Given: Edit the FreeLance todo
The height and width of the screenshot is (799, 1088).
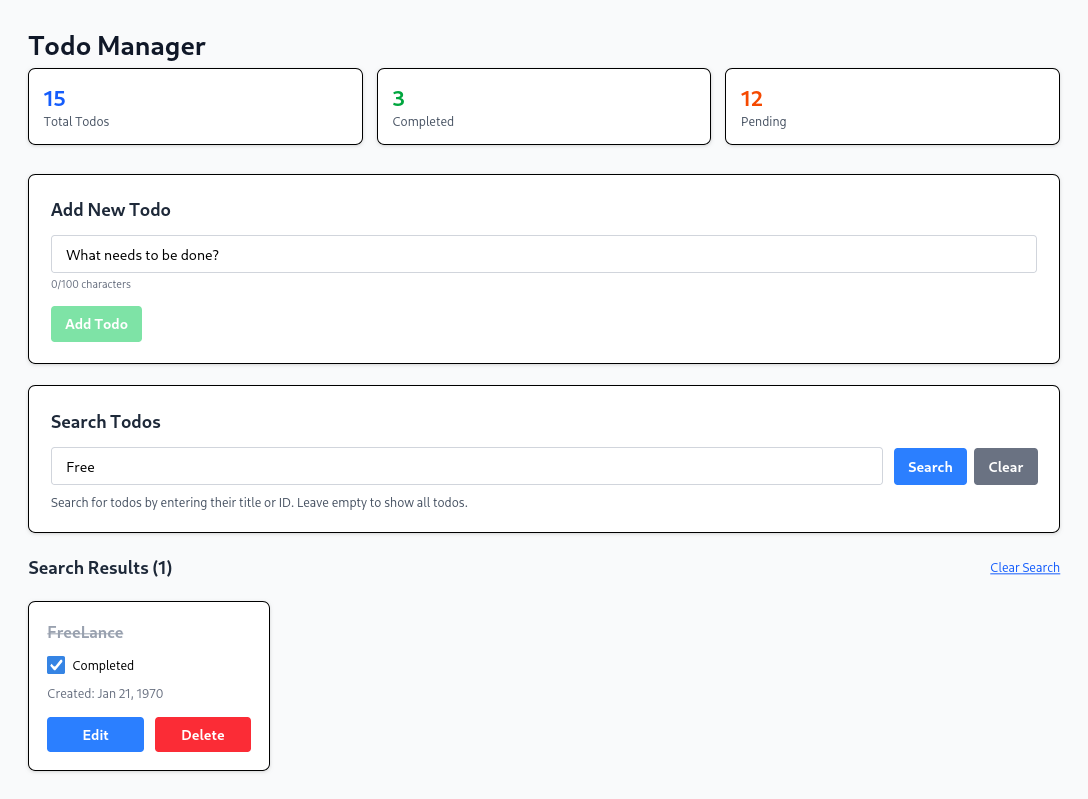Looking at the screenshot, I should [x=95, y=734].
